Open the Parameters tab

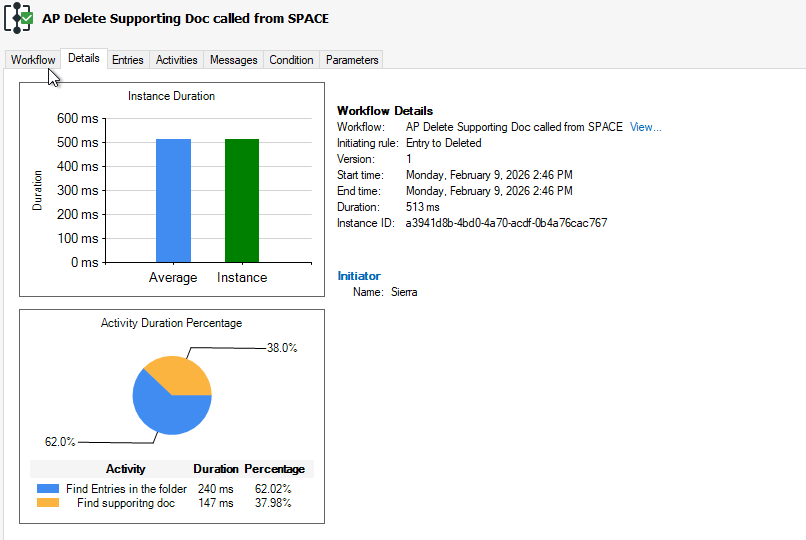(352, 60)
